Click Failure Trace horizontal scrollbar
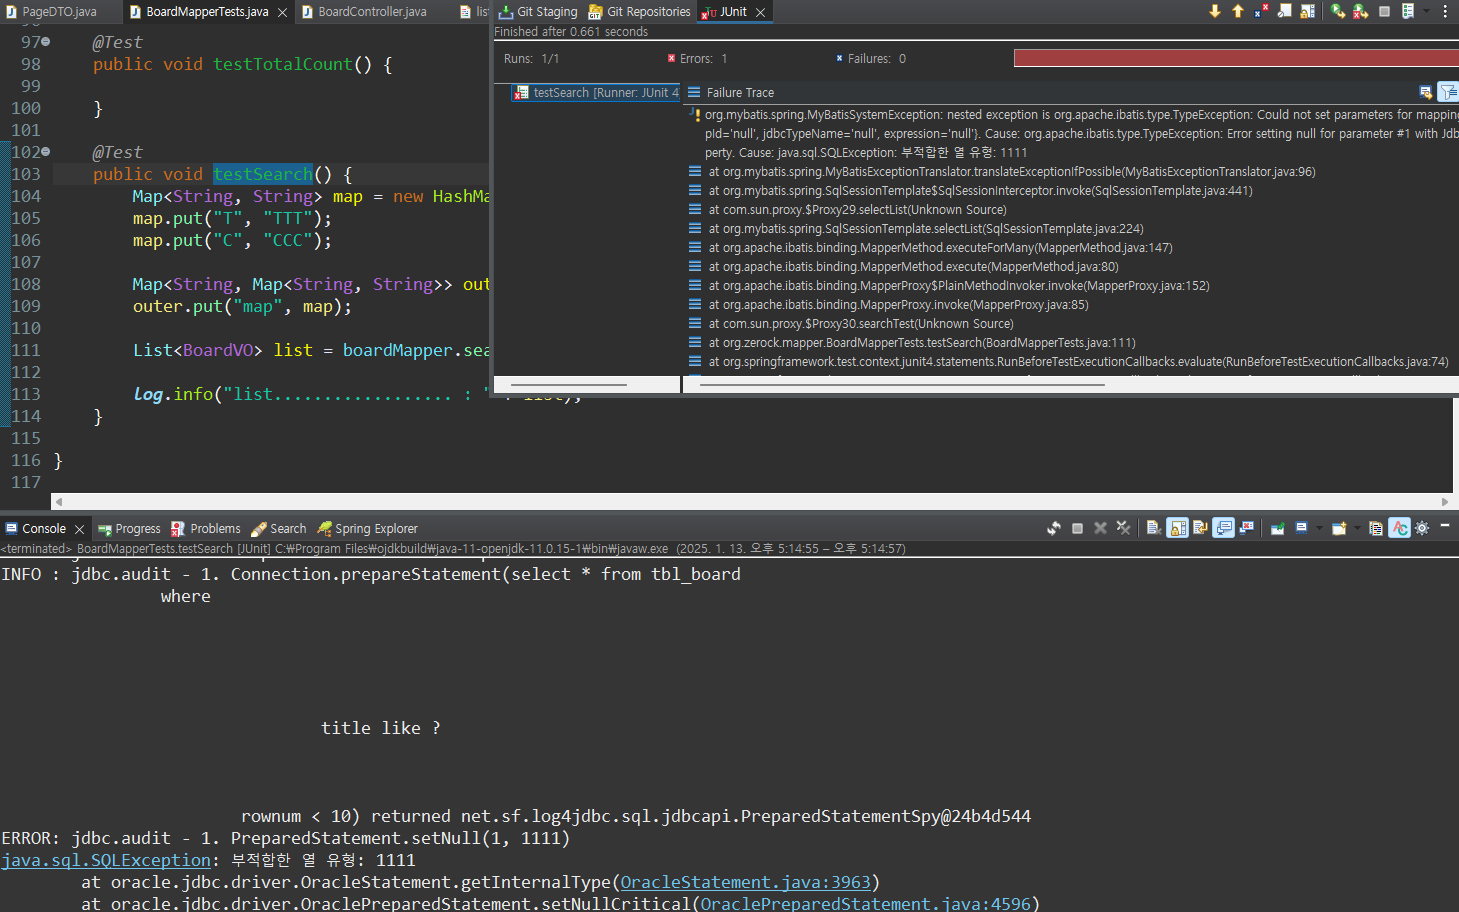This screenshot has height=912, width=1459. click(902, 384)
